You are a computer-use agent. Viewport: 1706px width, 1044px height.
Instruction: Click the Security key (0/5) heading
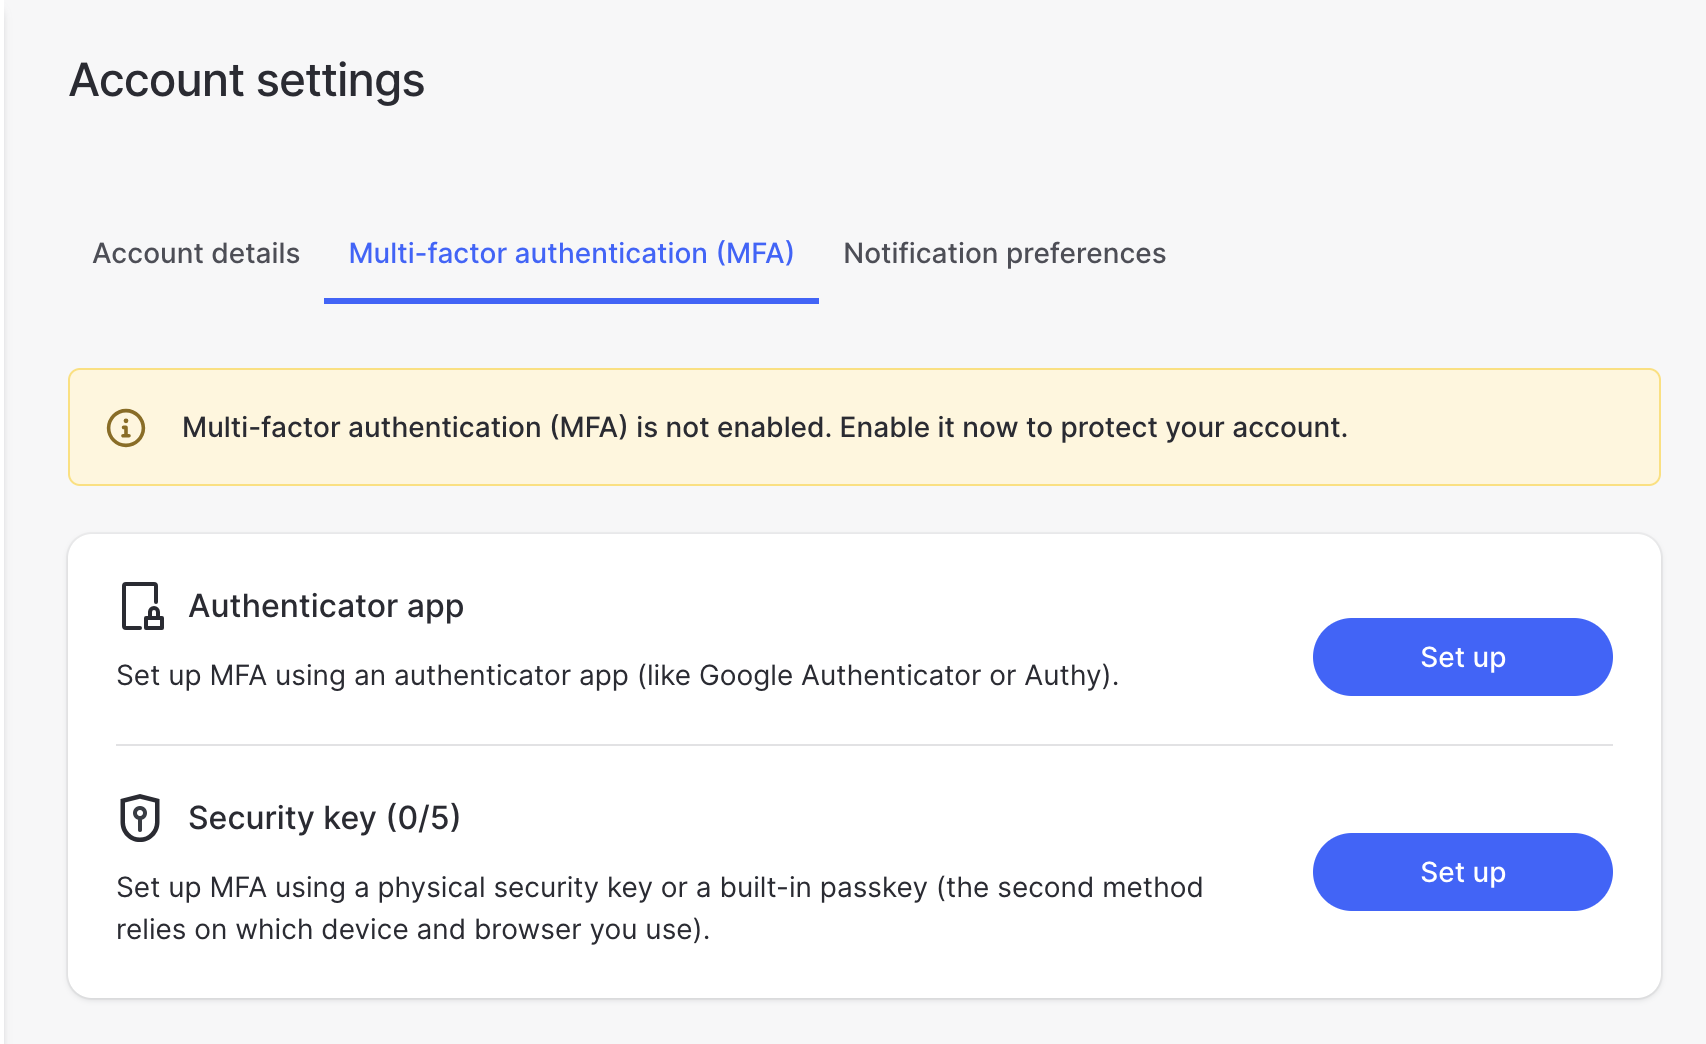click(325, 817)
